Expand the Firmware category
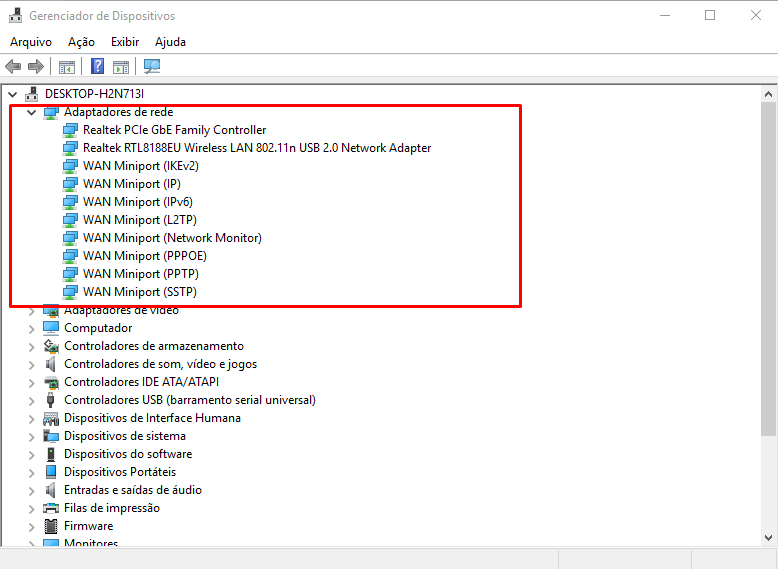The image size is (778, 569). pos(32,526)
